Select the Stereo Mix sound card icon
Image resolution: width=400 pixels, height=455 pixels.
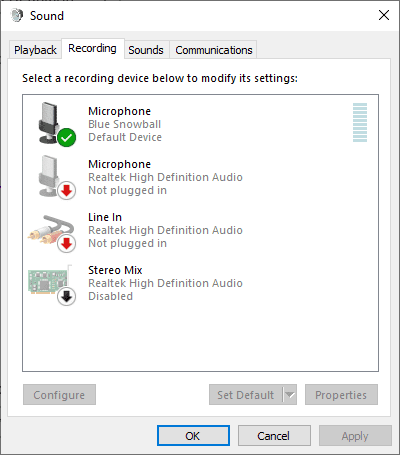click(49, 281)
